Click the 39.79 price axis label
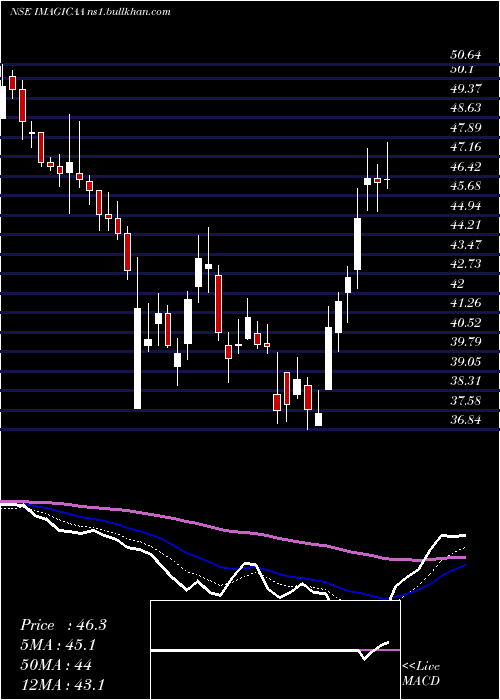 (x=466, y=342)
